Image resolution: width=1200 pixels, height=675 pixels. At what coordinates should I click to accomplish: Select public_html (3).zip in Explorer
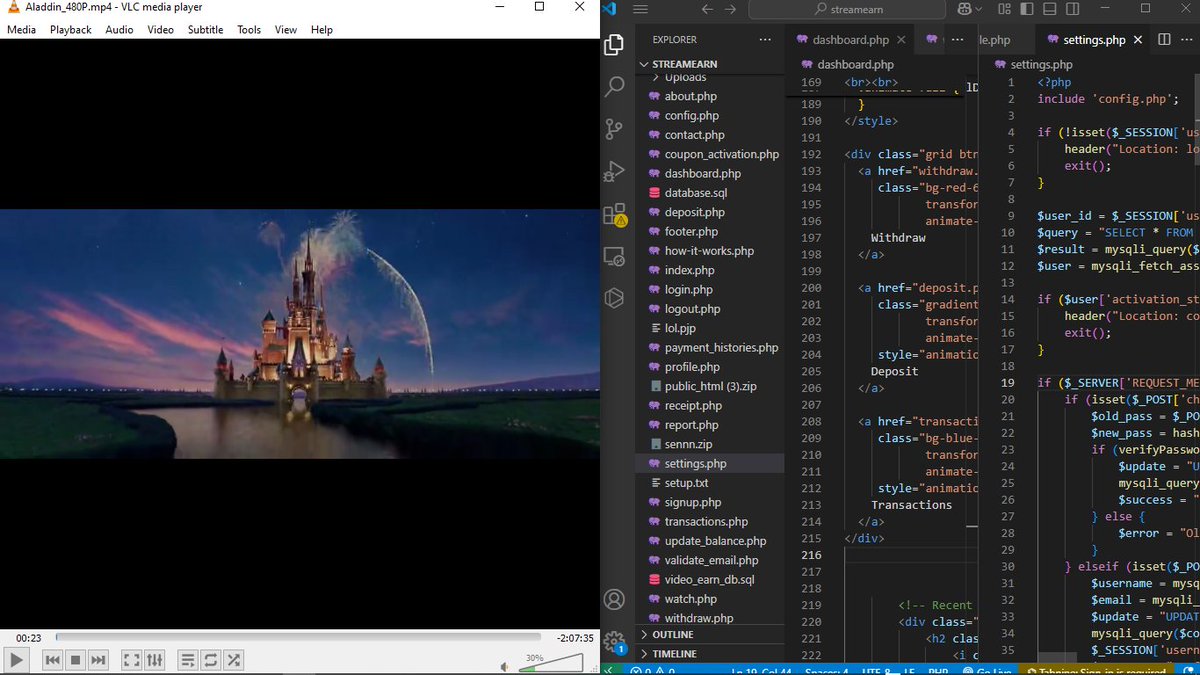tap(710, 386)
